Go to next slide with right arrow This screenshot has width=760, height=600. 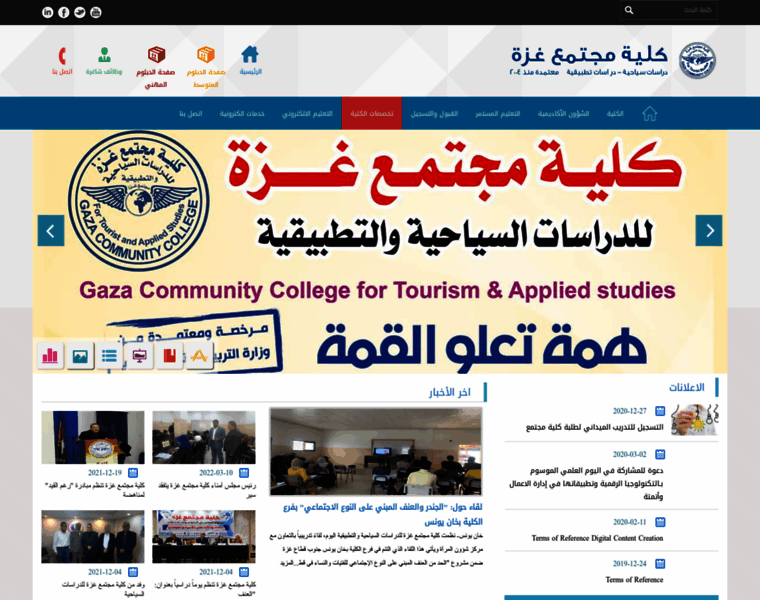pos(709,231)
